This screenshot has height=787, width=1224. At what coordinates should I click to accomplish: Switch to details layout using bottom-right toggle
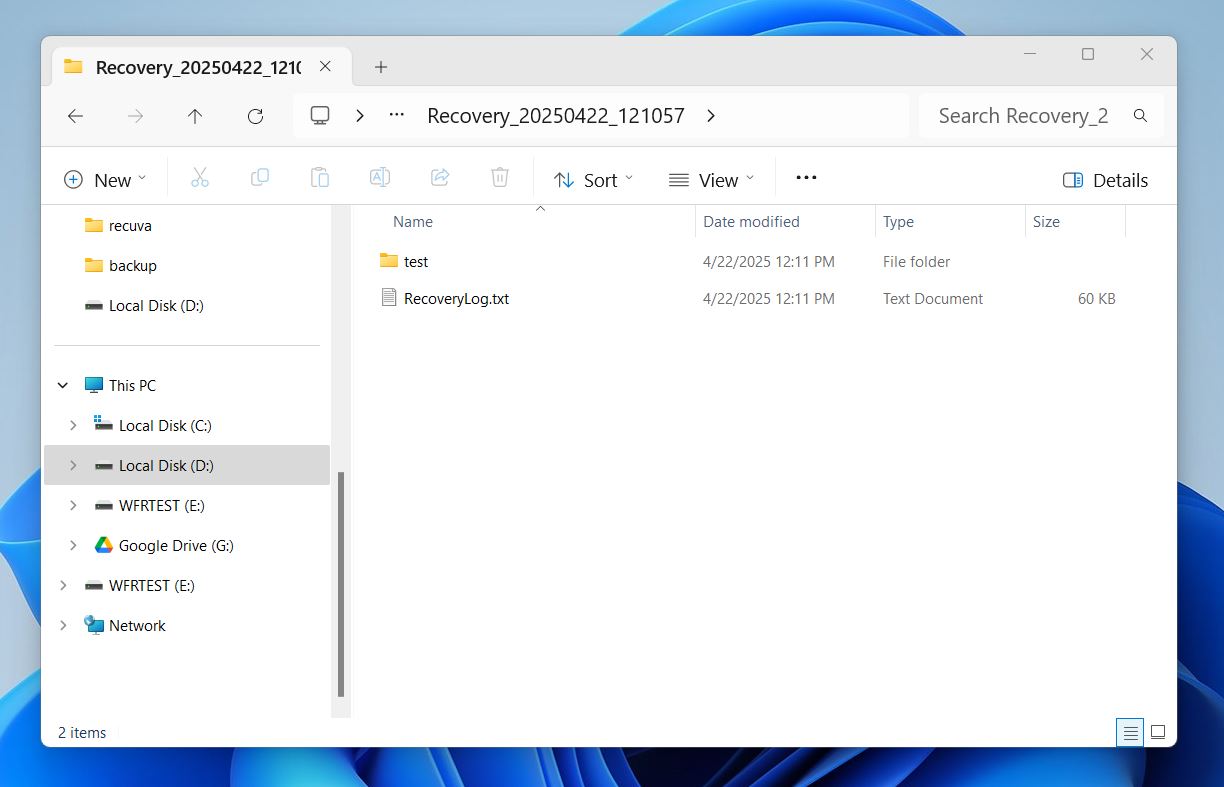click(x=1129, y=732)
